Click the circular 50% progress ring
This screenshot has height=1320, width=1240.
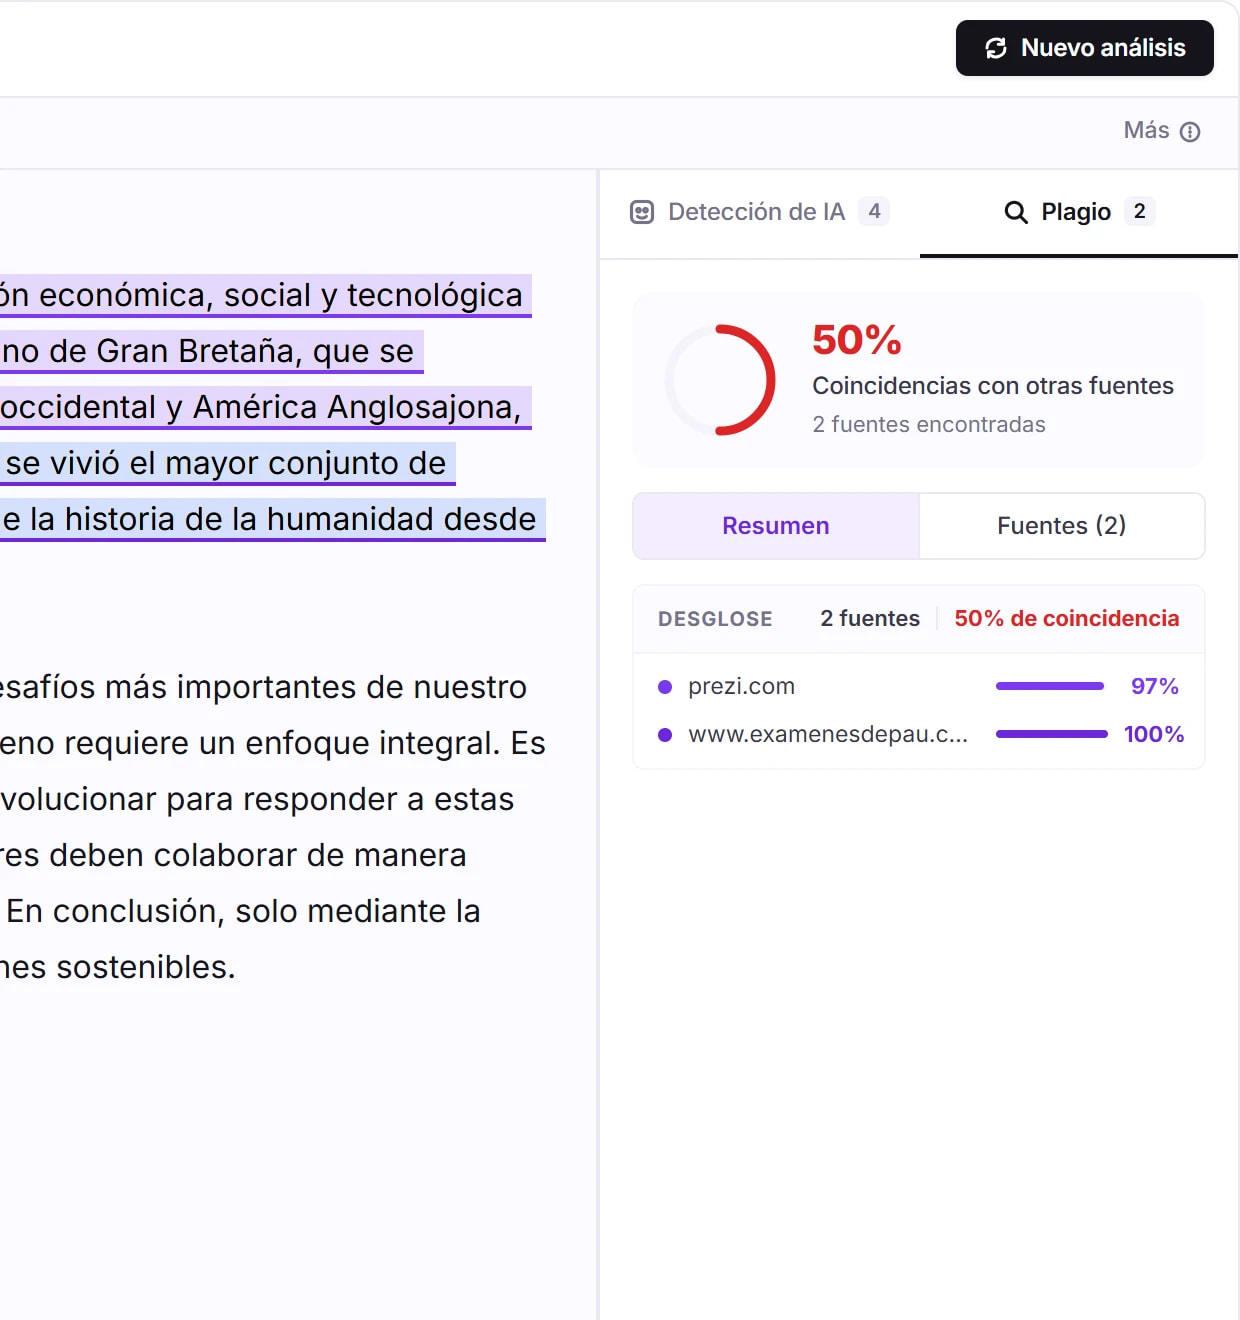pyautogui.click(x=720, y=380)
